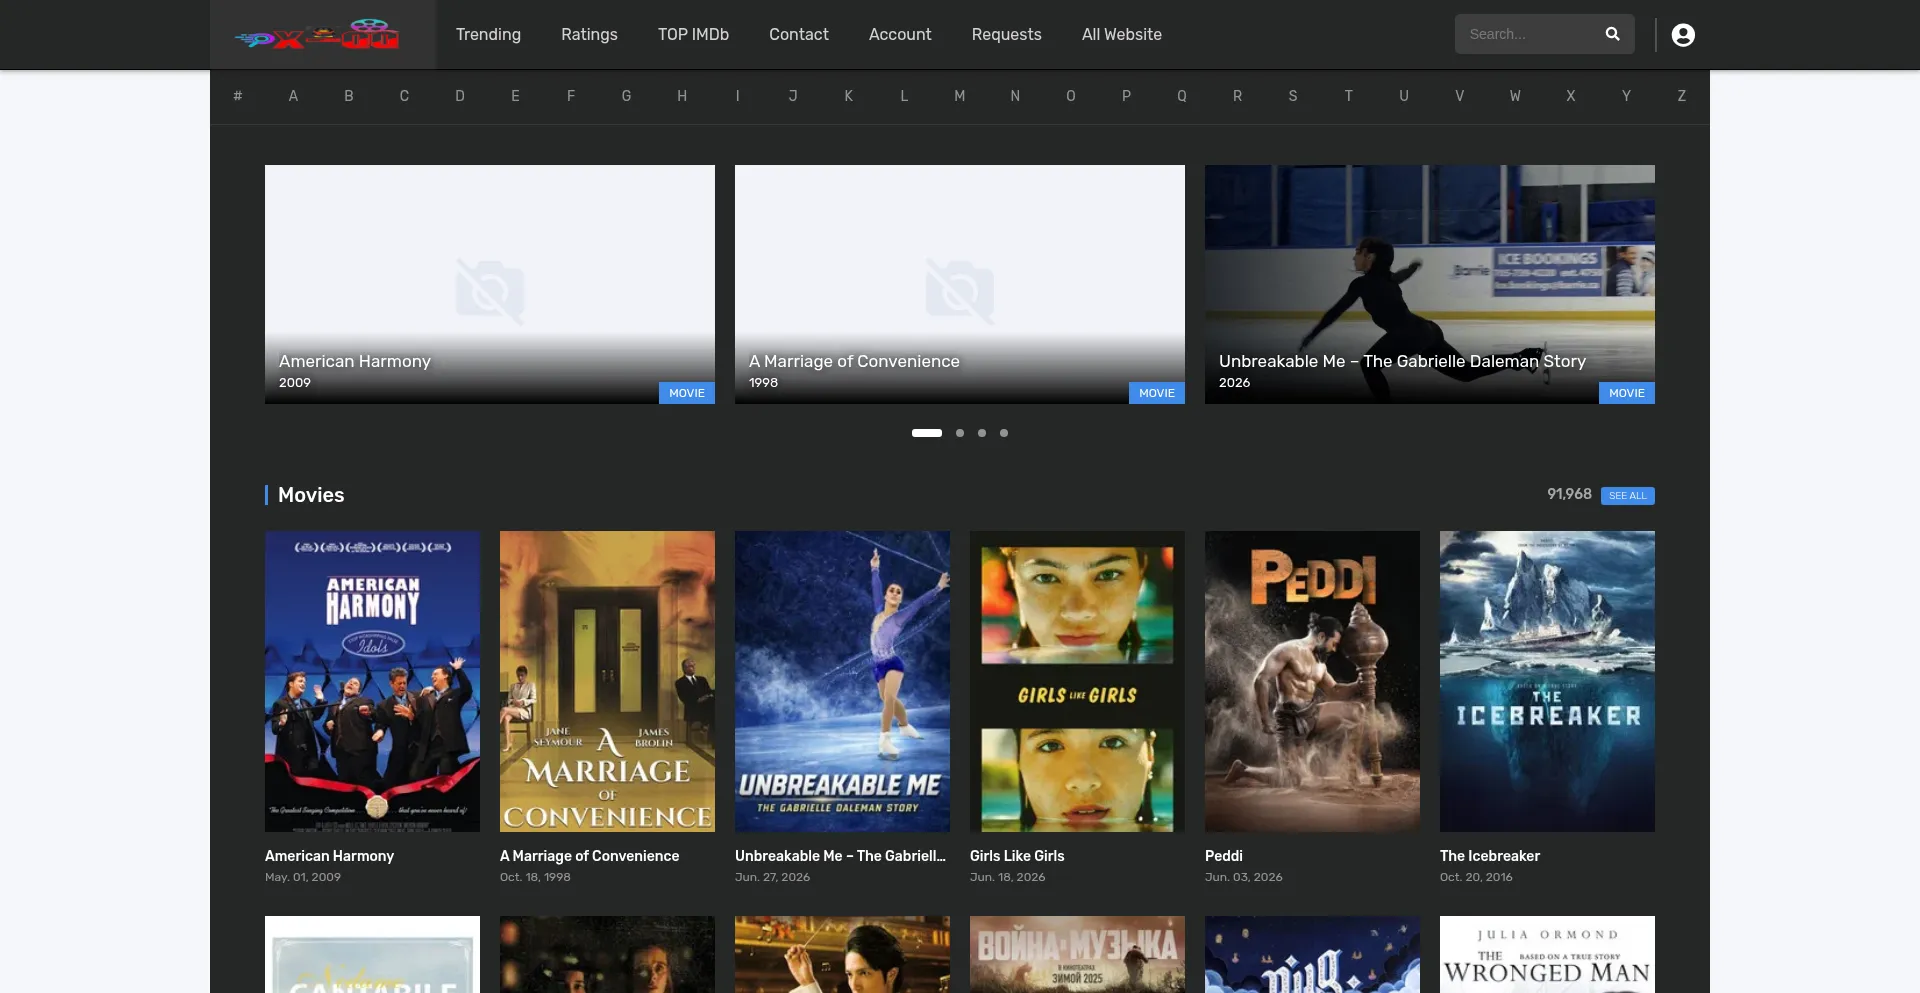Open the Unbreakable Me featured slide

tap(1430, 284)
